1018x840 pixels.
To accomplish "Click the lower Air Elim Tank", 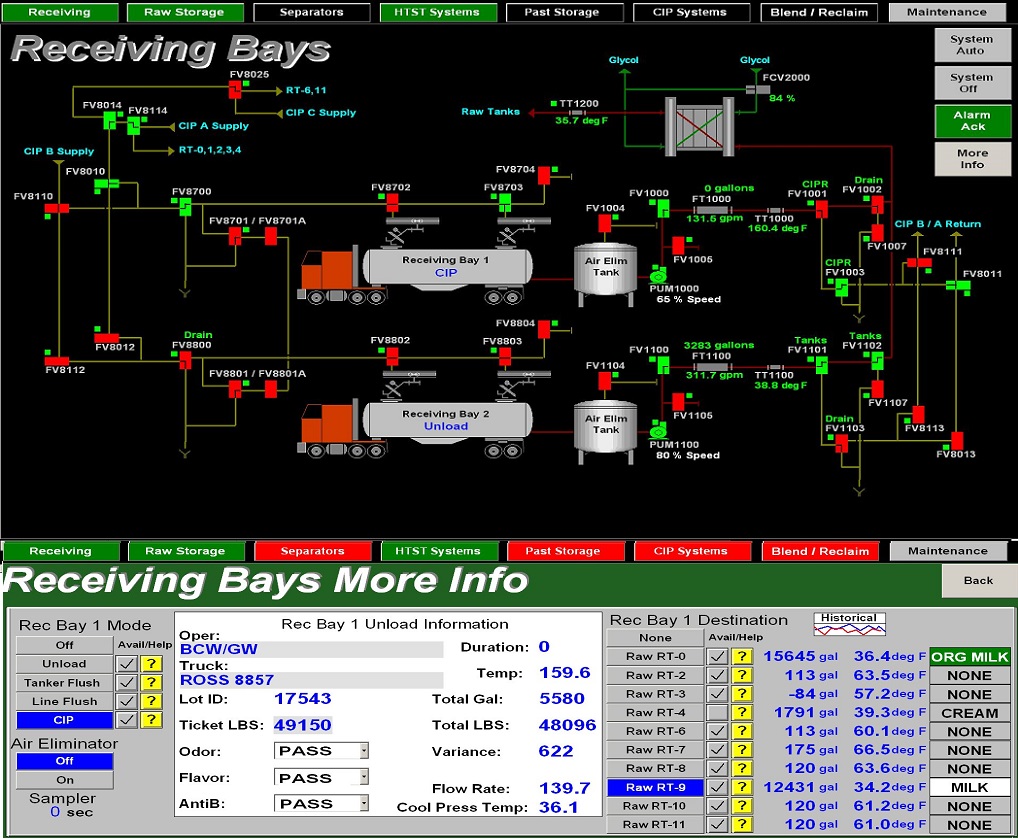I will 605,432.
